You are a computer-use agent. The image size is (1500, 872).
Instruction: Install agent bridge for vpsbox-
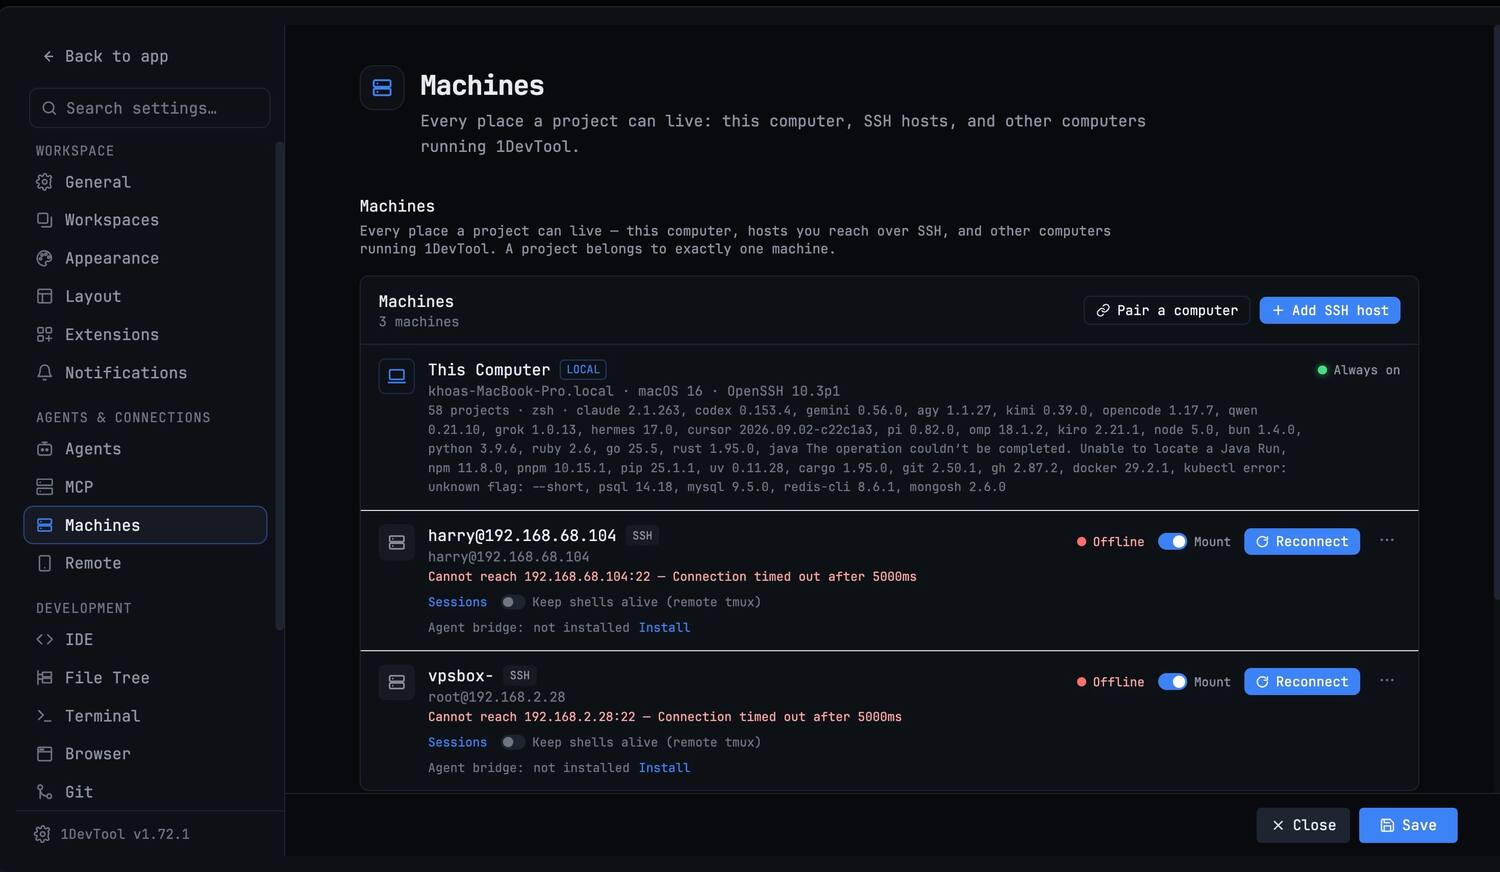click(x=664, y=768)
